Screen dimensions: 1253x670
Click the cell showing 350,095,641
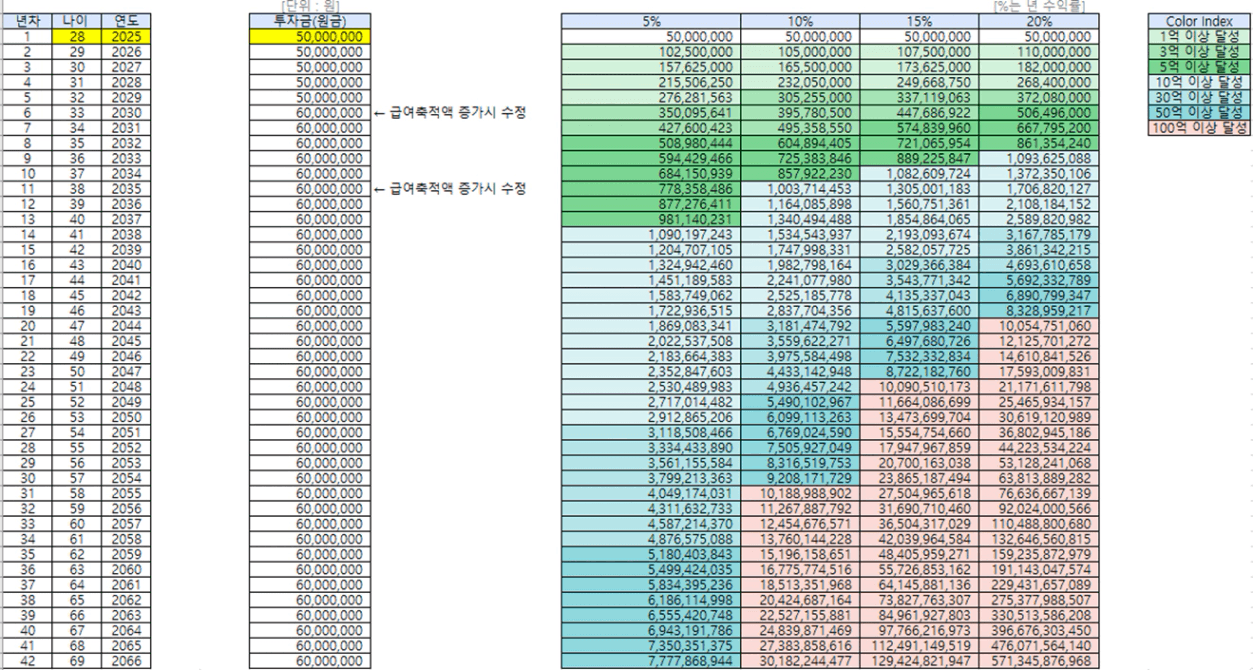650,112
